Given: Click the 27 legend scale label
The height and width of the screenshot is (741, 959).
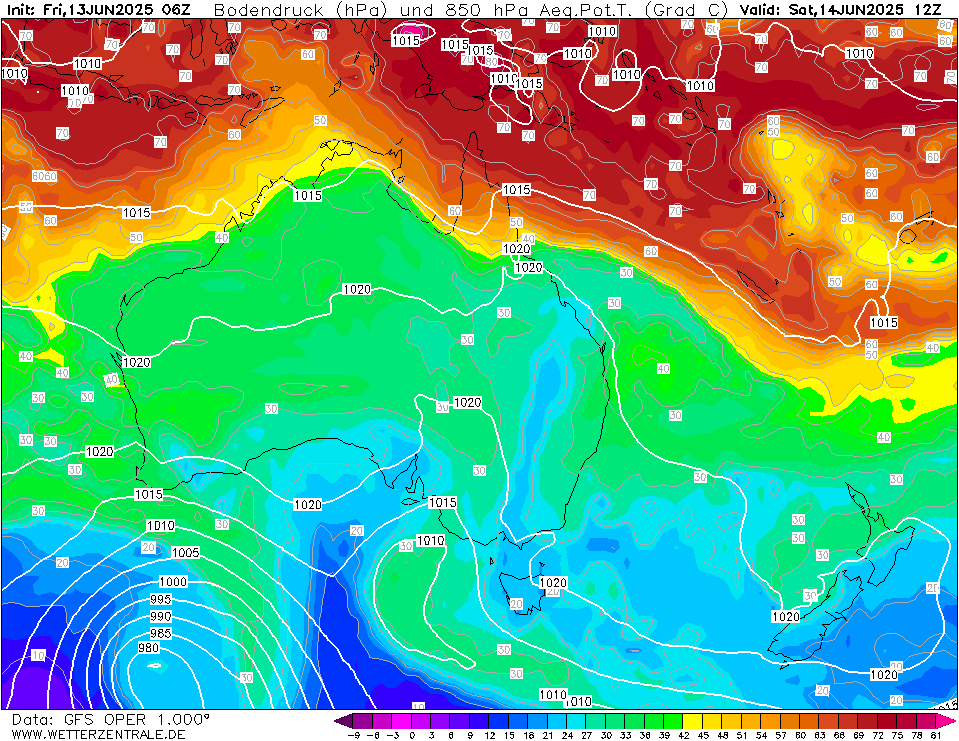Looking at the screenshot, I should [x=587, y=735].
